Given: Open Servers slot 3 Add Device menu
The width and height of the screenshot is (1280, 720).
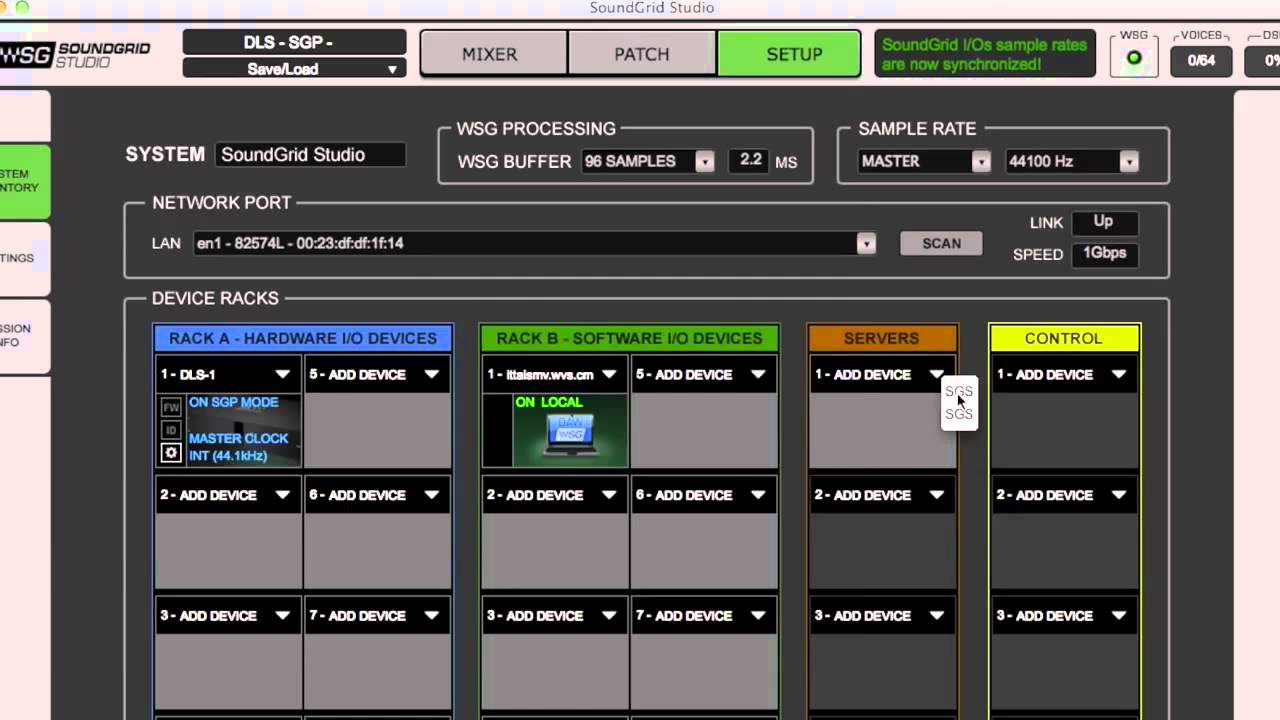Looking at the screenshot, I should [882, 616].
